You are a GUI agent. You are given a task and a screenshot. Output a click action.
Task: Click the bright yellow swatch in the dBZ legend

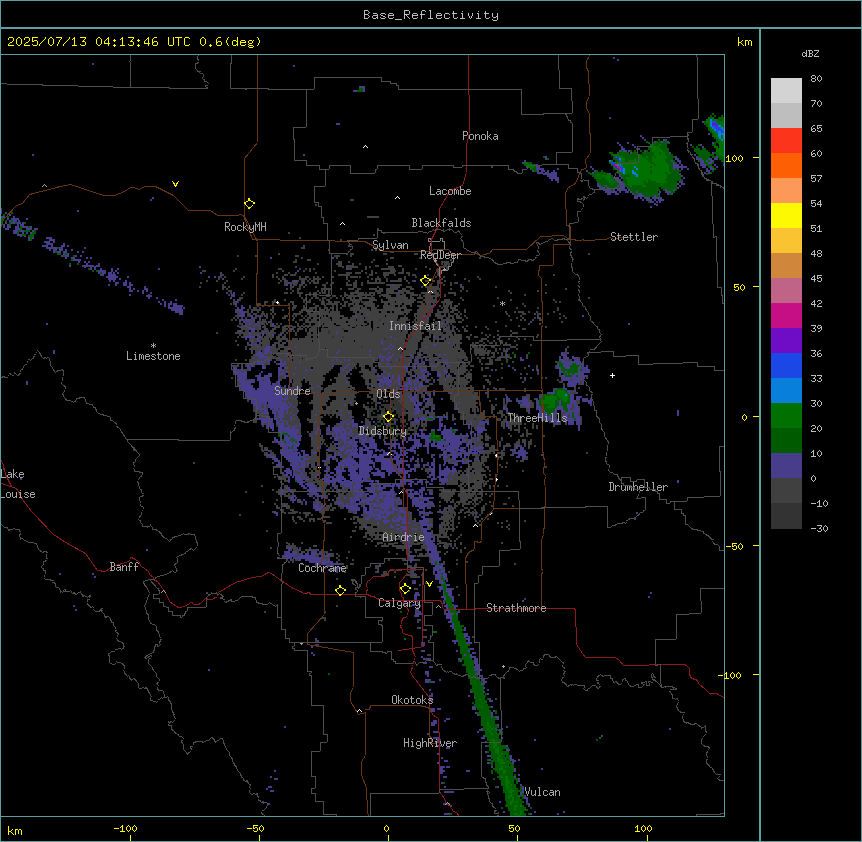coord(786,215)
